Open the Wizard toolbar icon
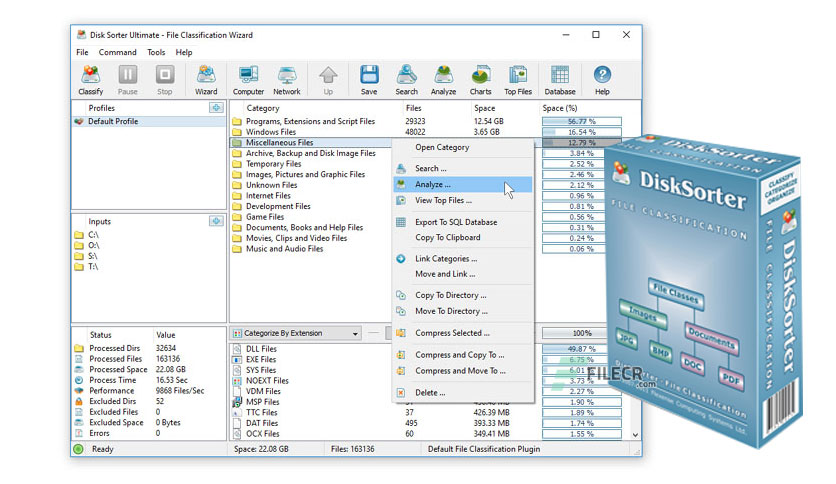Image resolution: width=836 pixels, height=484 pixels. click(x=206, y=80)
